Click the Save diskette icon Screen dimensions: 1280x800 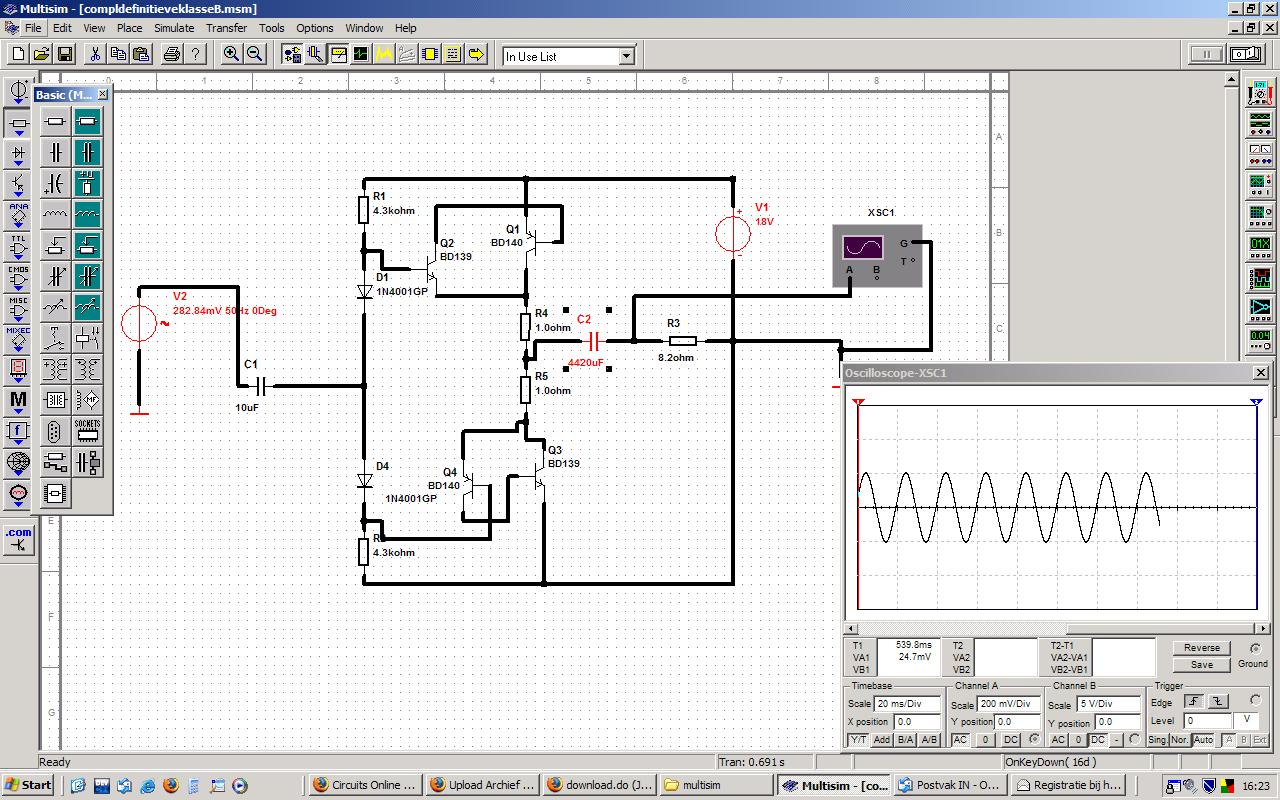point(65,54)
